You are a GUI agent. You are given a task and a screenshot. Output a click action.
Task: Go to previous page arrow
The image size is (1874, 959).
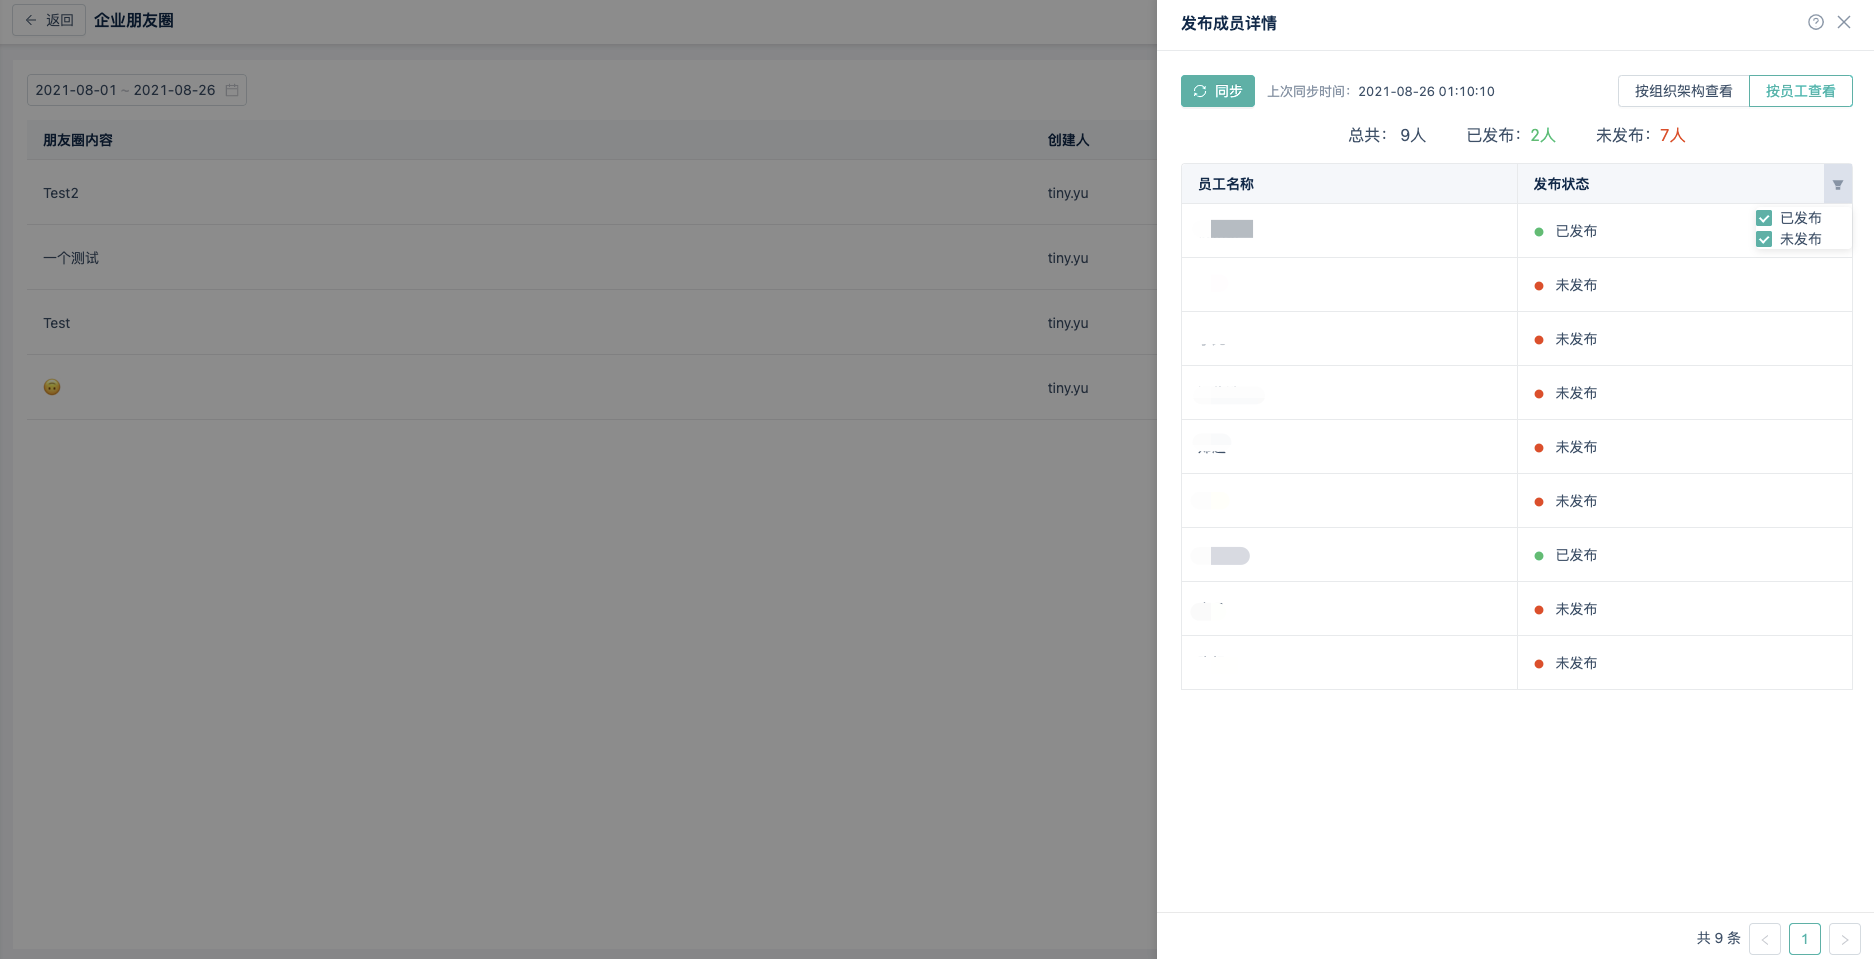tap(1765, 939)
